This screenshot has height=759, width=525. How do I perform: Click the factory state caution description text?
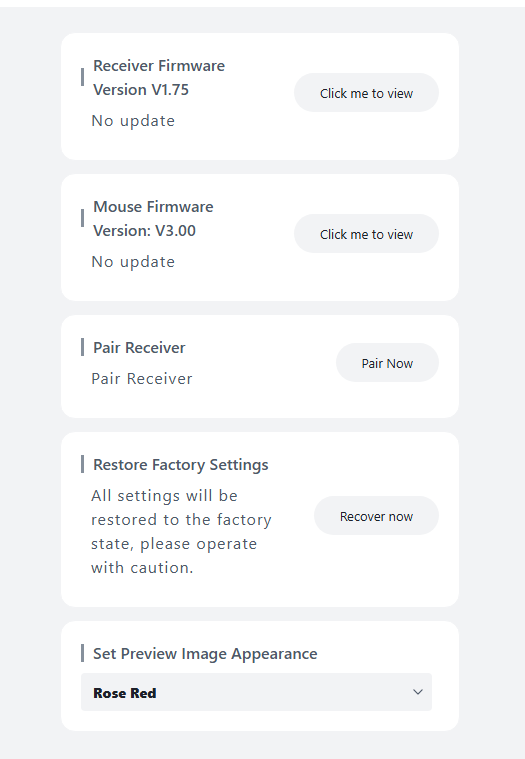pyautogui.click(x=181, y=531)
